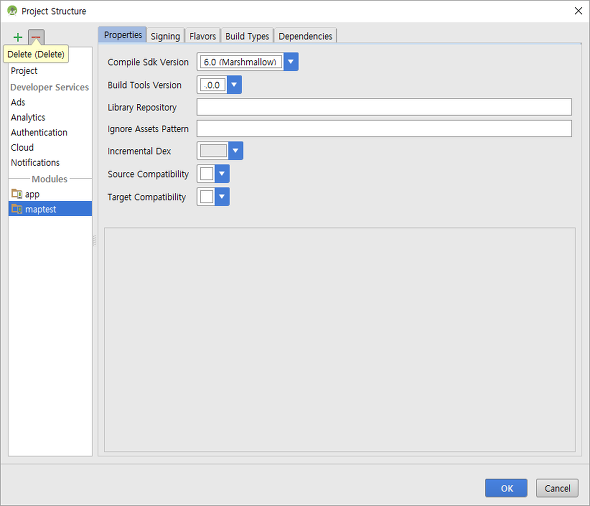Click the red minus delete module icon

(36, 37)
